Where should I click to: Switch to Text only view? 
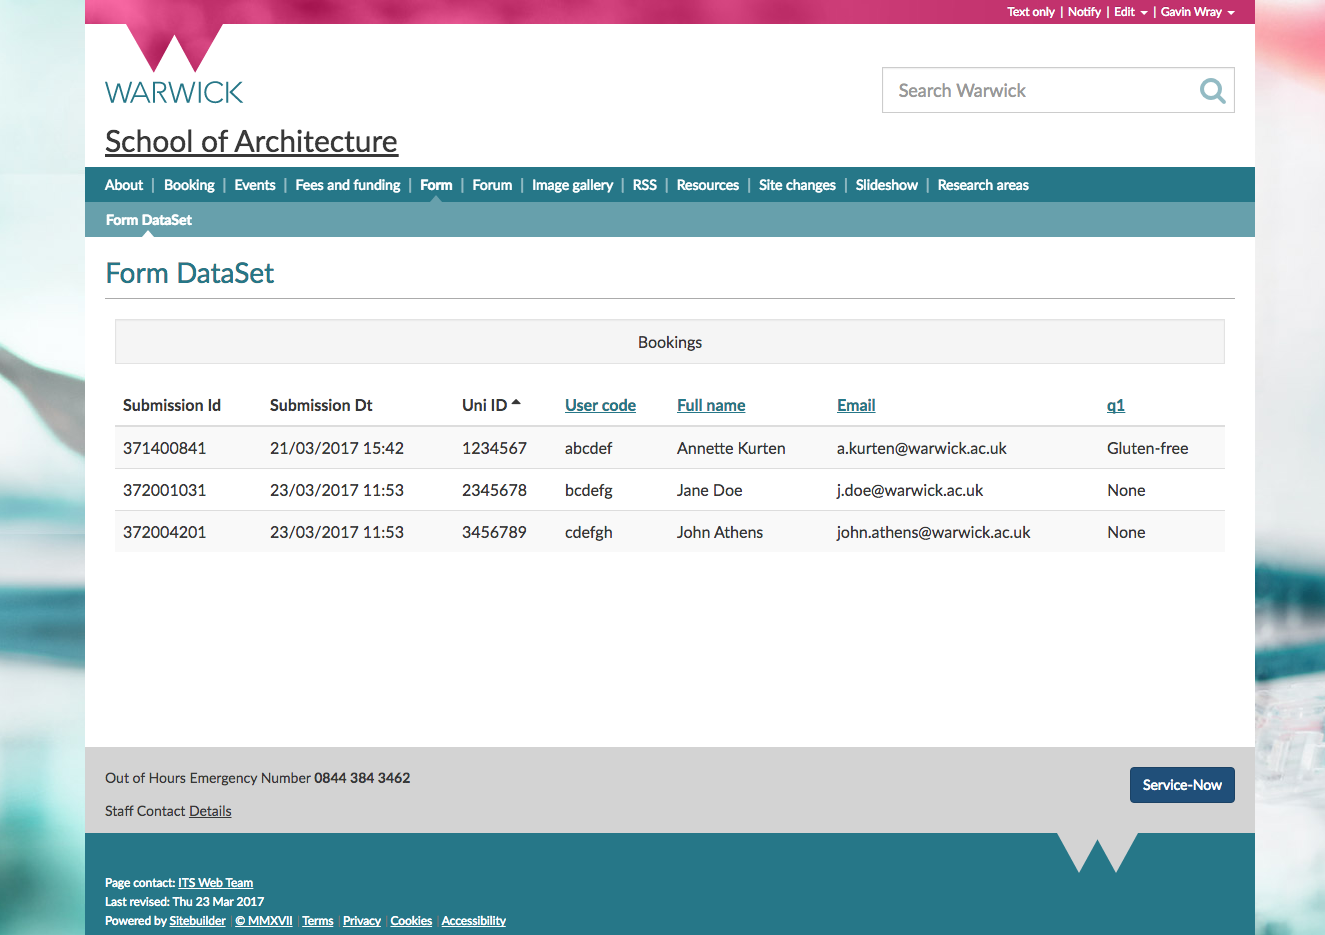pyautogui.click(x=1030, y=12)
